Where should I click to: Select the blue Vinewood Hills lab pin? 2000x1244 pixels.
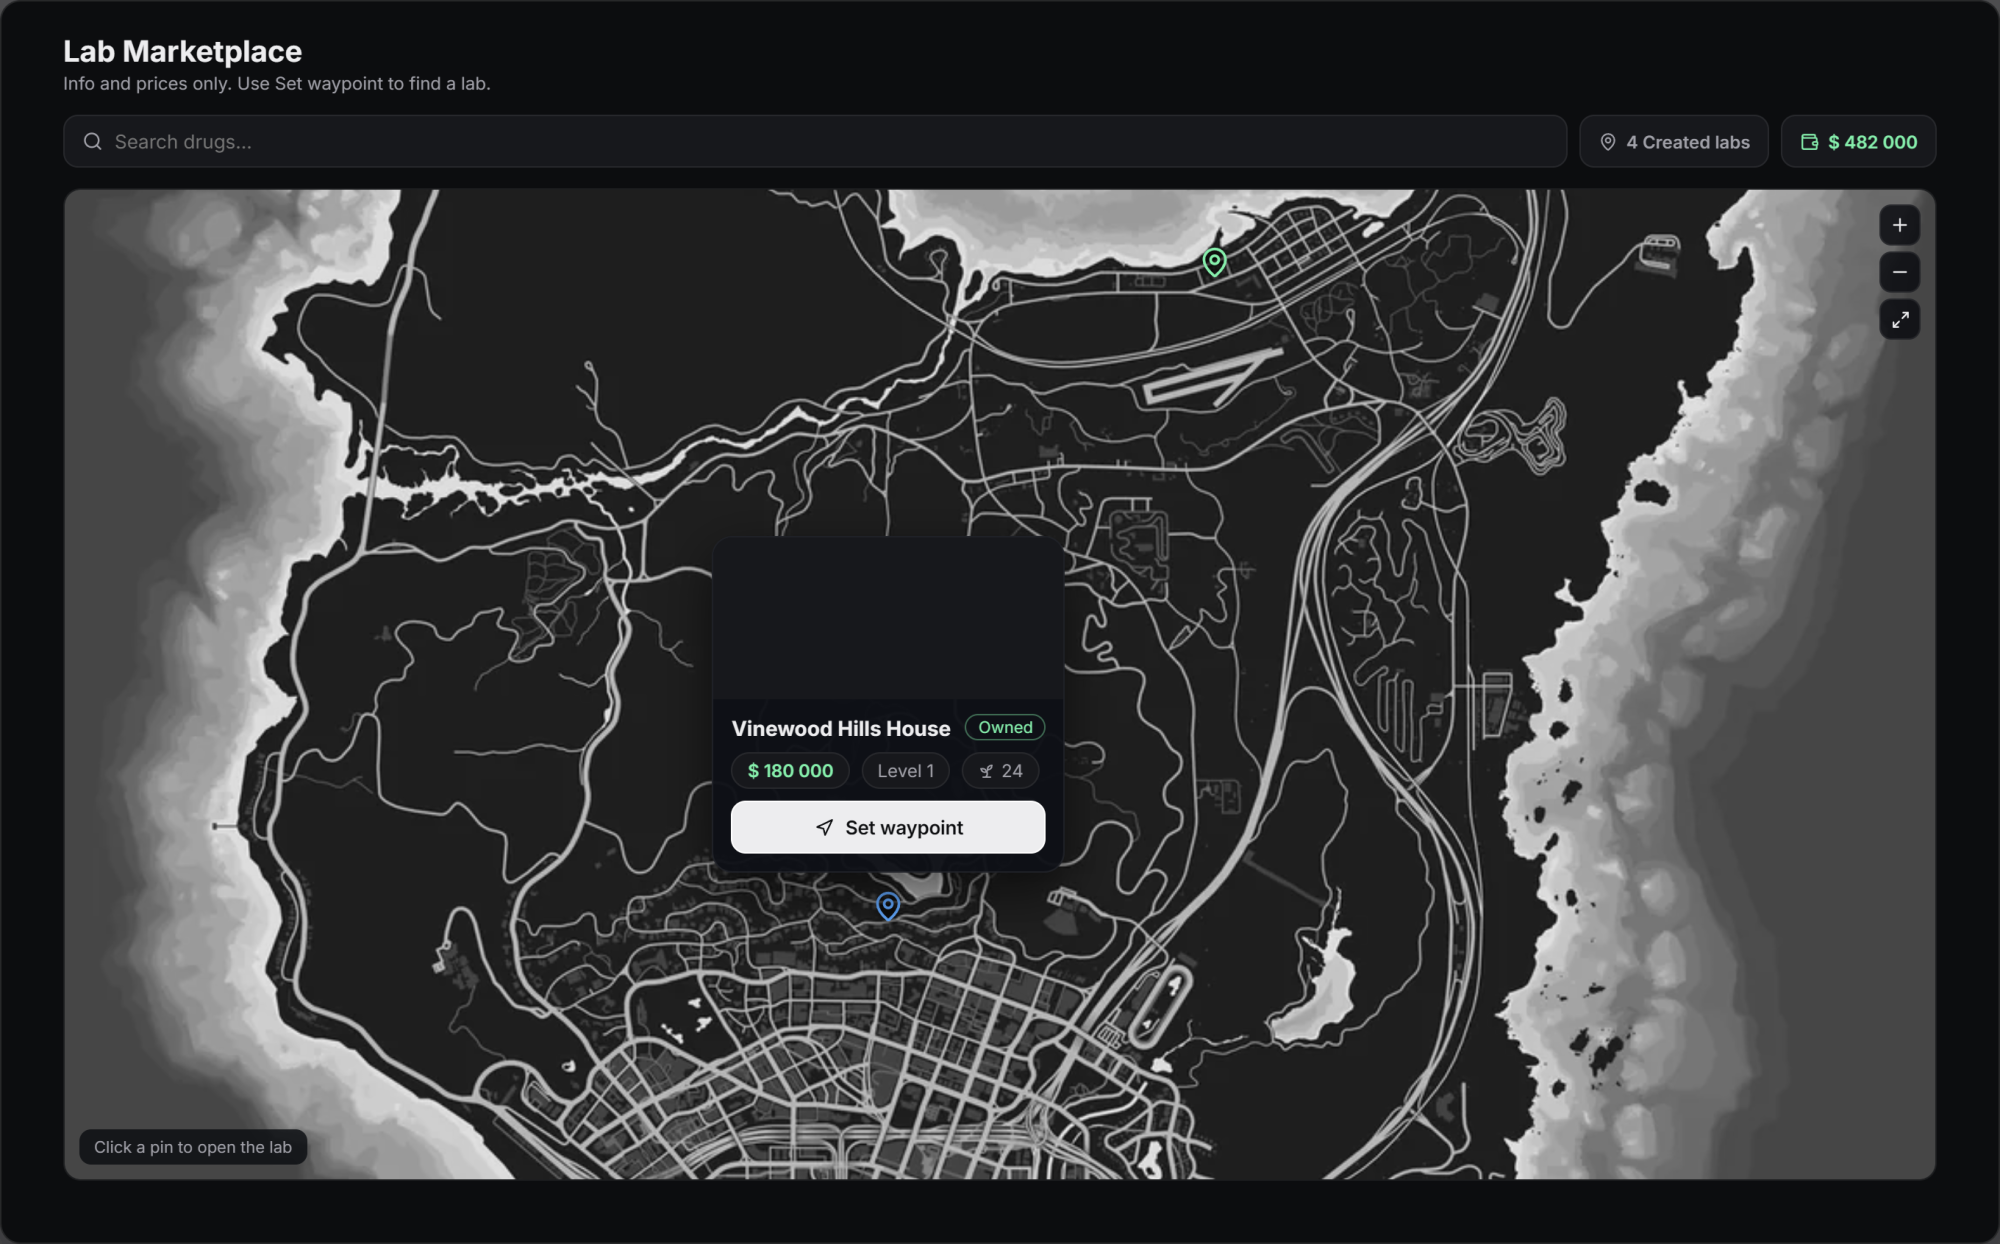point(888,906)
